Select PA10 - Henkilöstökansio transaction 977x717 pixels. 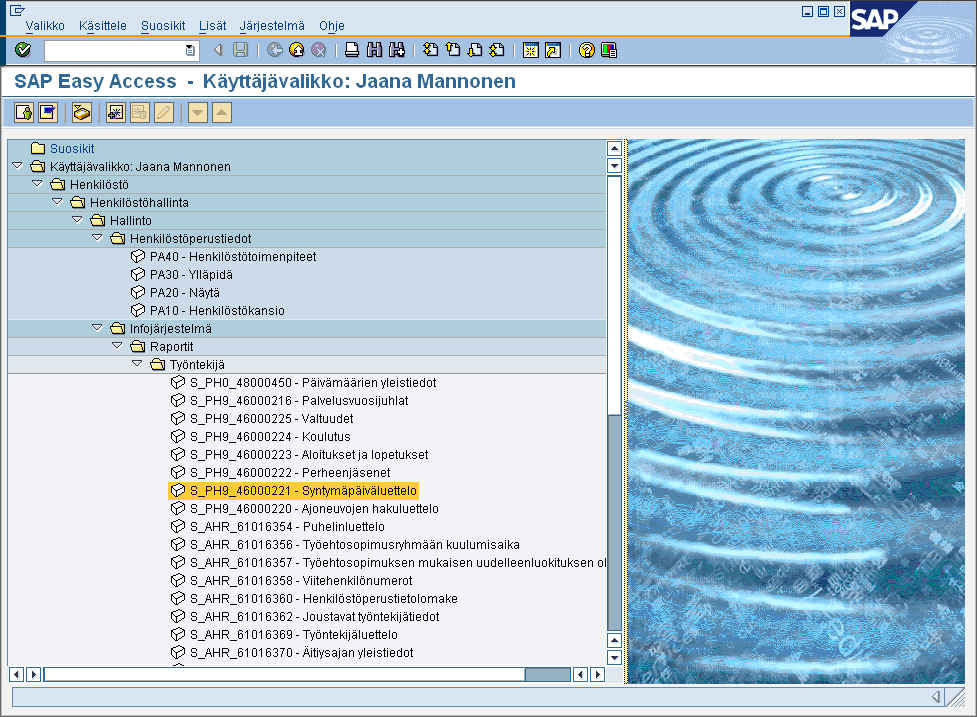coord(217,311)
